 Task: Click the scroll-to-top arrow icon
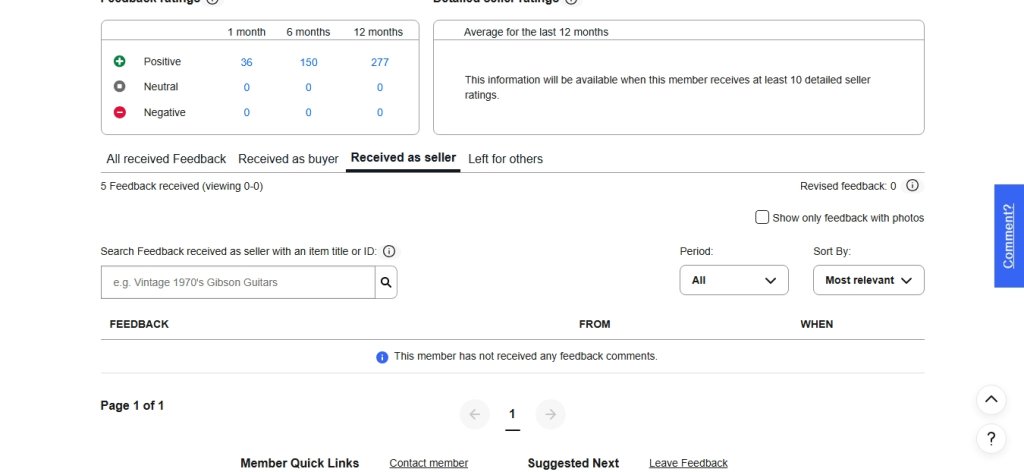990,400
